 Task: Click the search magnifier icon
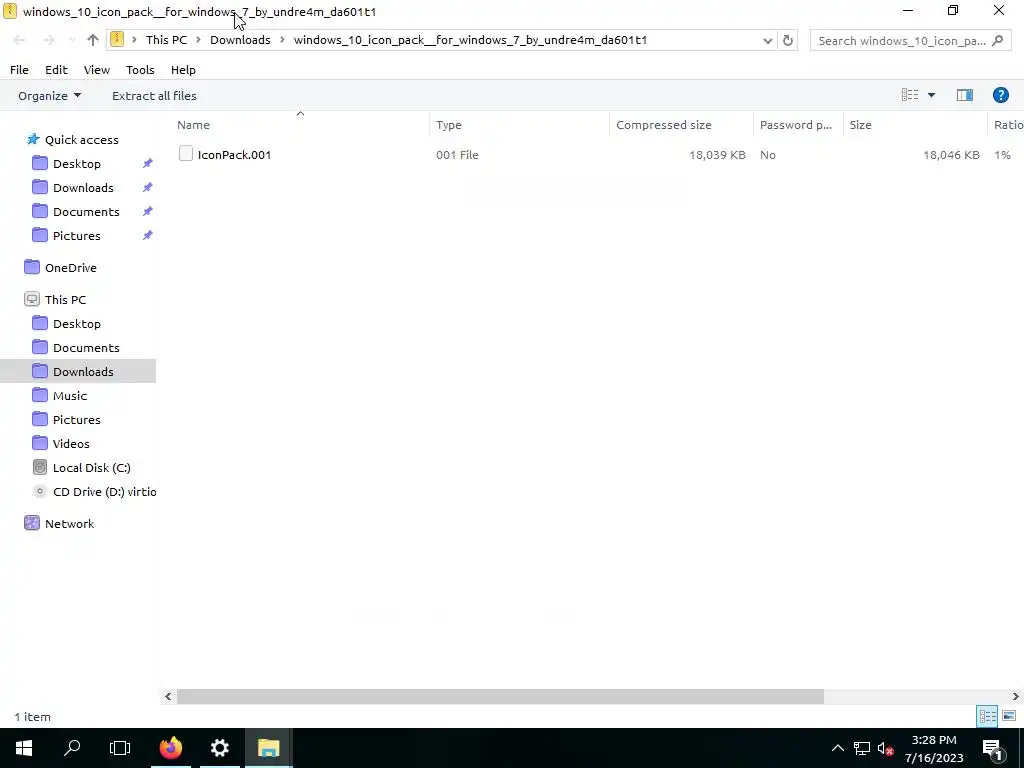click(x=997, y=40)
